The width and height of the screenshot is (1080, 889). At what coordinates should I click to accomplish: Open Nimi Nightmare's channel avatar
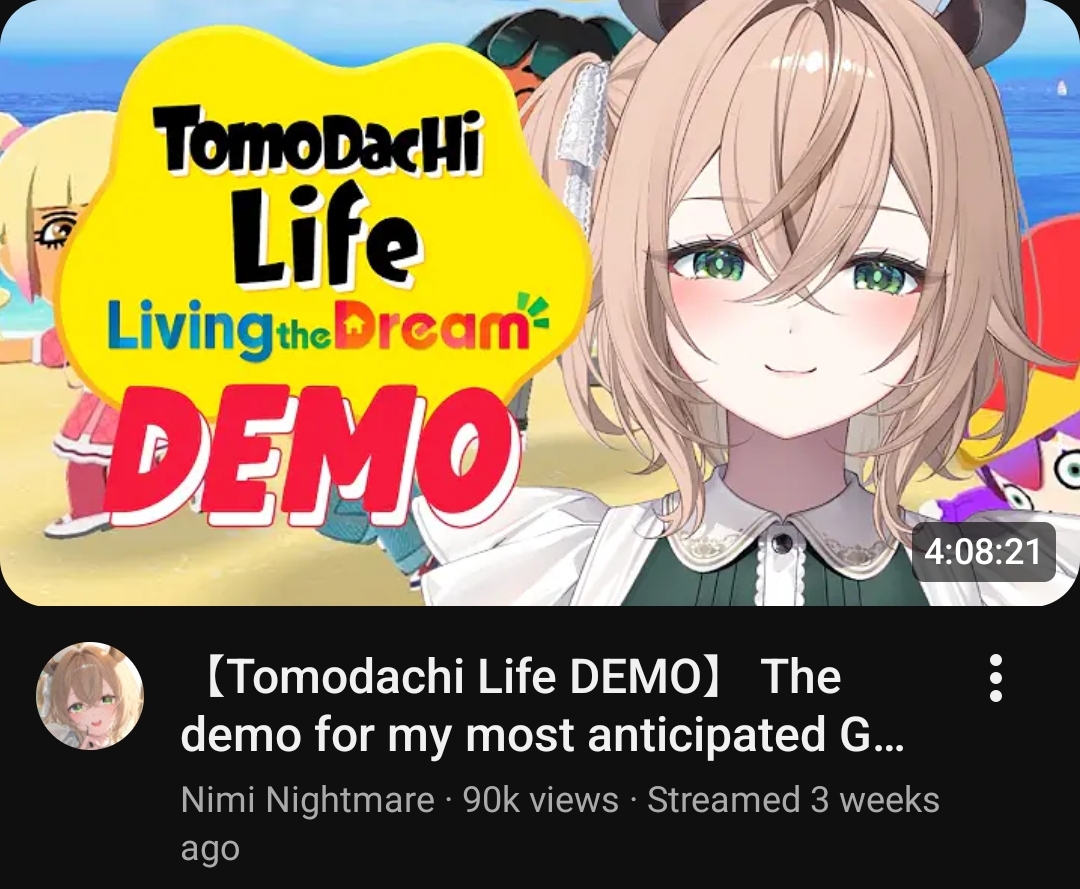pyautogui.click(x=90, y=695)
